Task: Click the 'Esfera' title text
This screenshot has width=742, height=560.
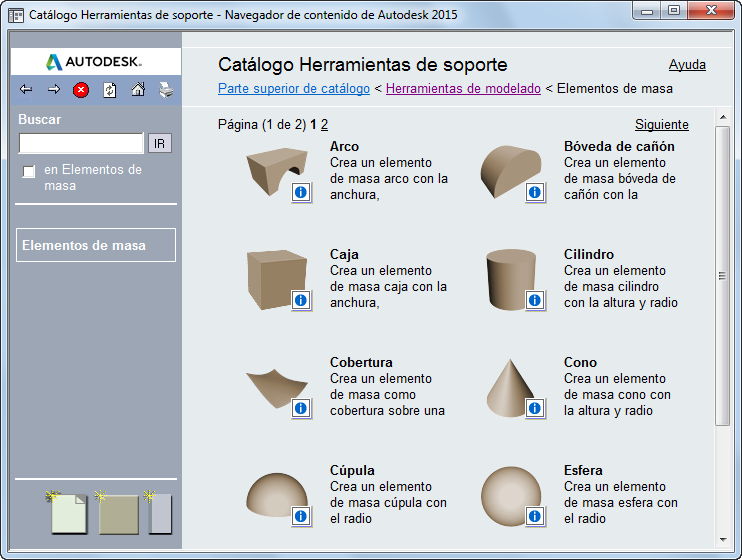Action: 583,471
